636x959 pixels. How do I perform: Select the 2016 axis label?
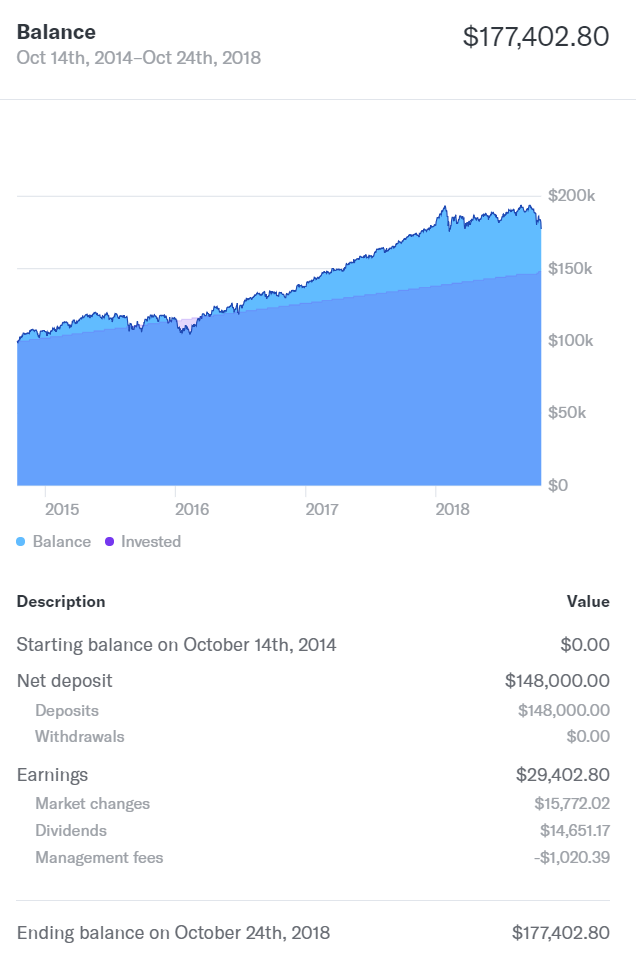(x=192, y=509)
